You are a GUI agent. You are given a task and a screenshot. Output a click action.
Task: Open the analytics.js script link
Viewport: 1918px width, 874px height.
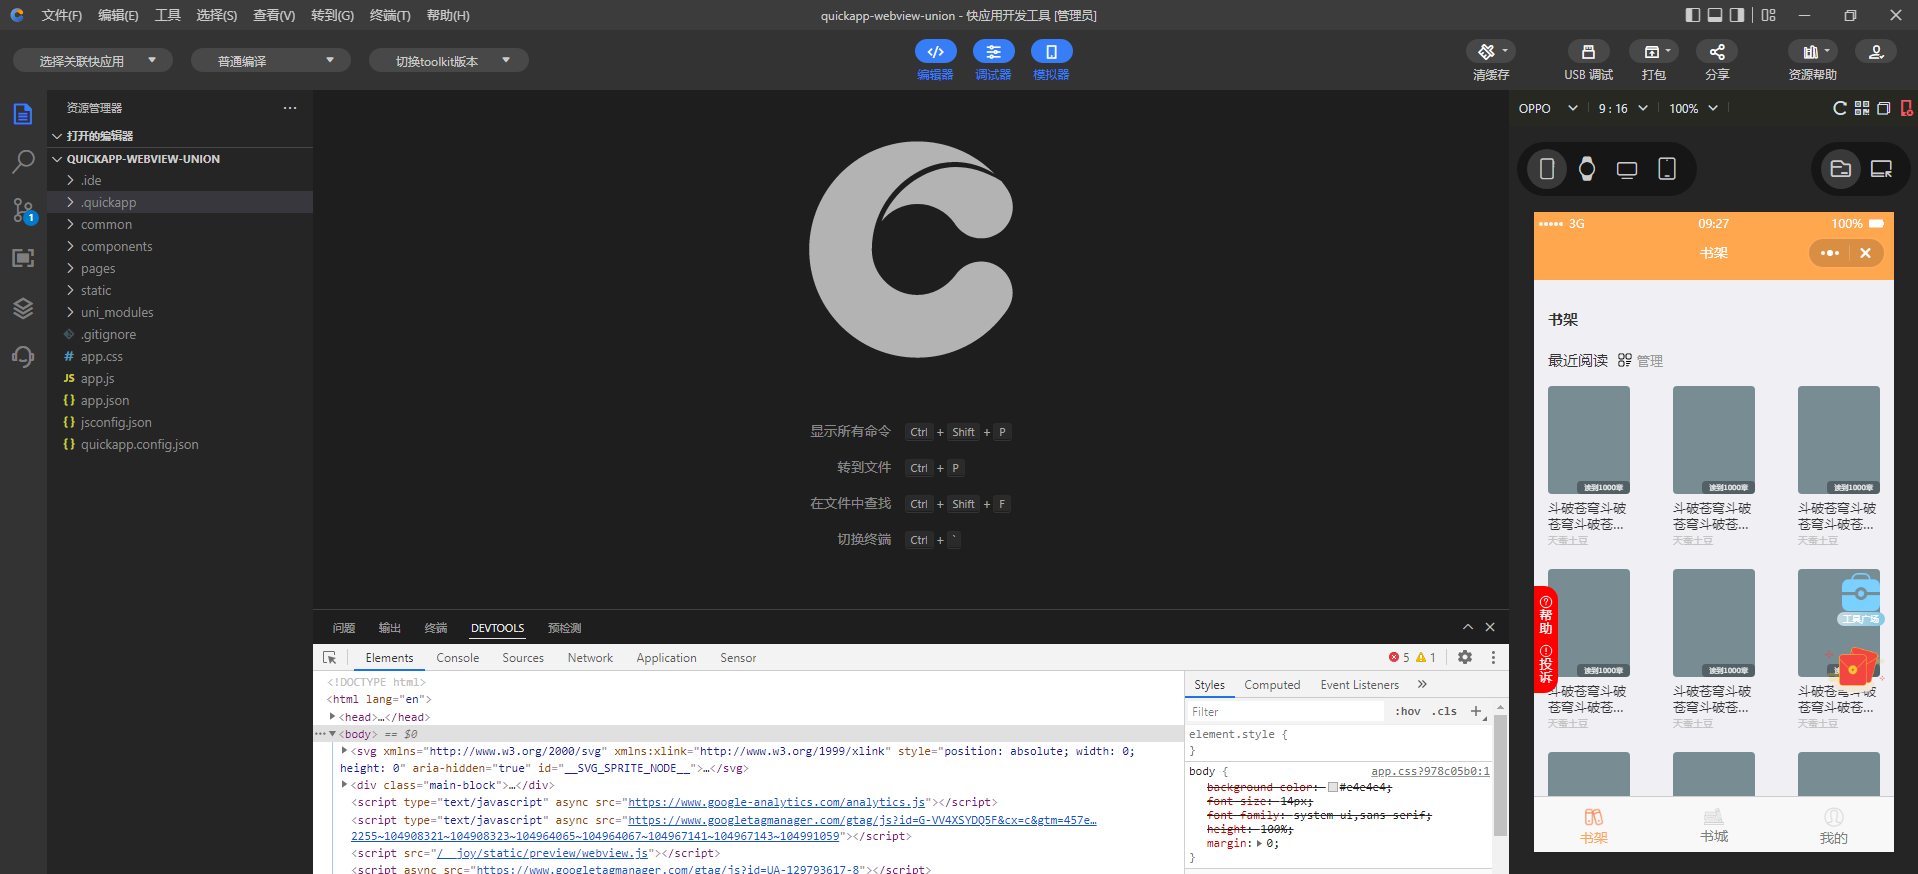(776, 802)
